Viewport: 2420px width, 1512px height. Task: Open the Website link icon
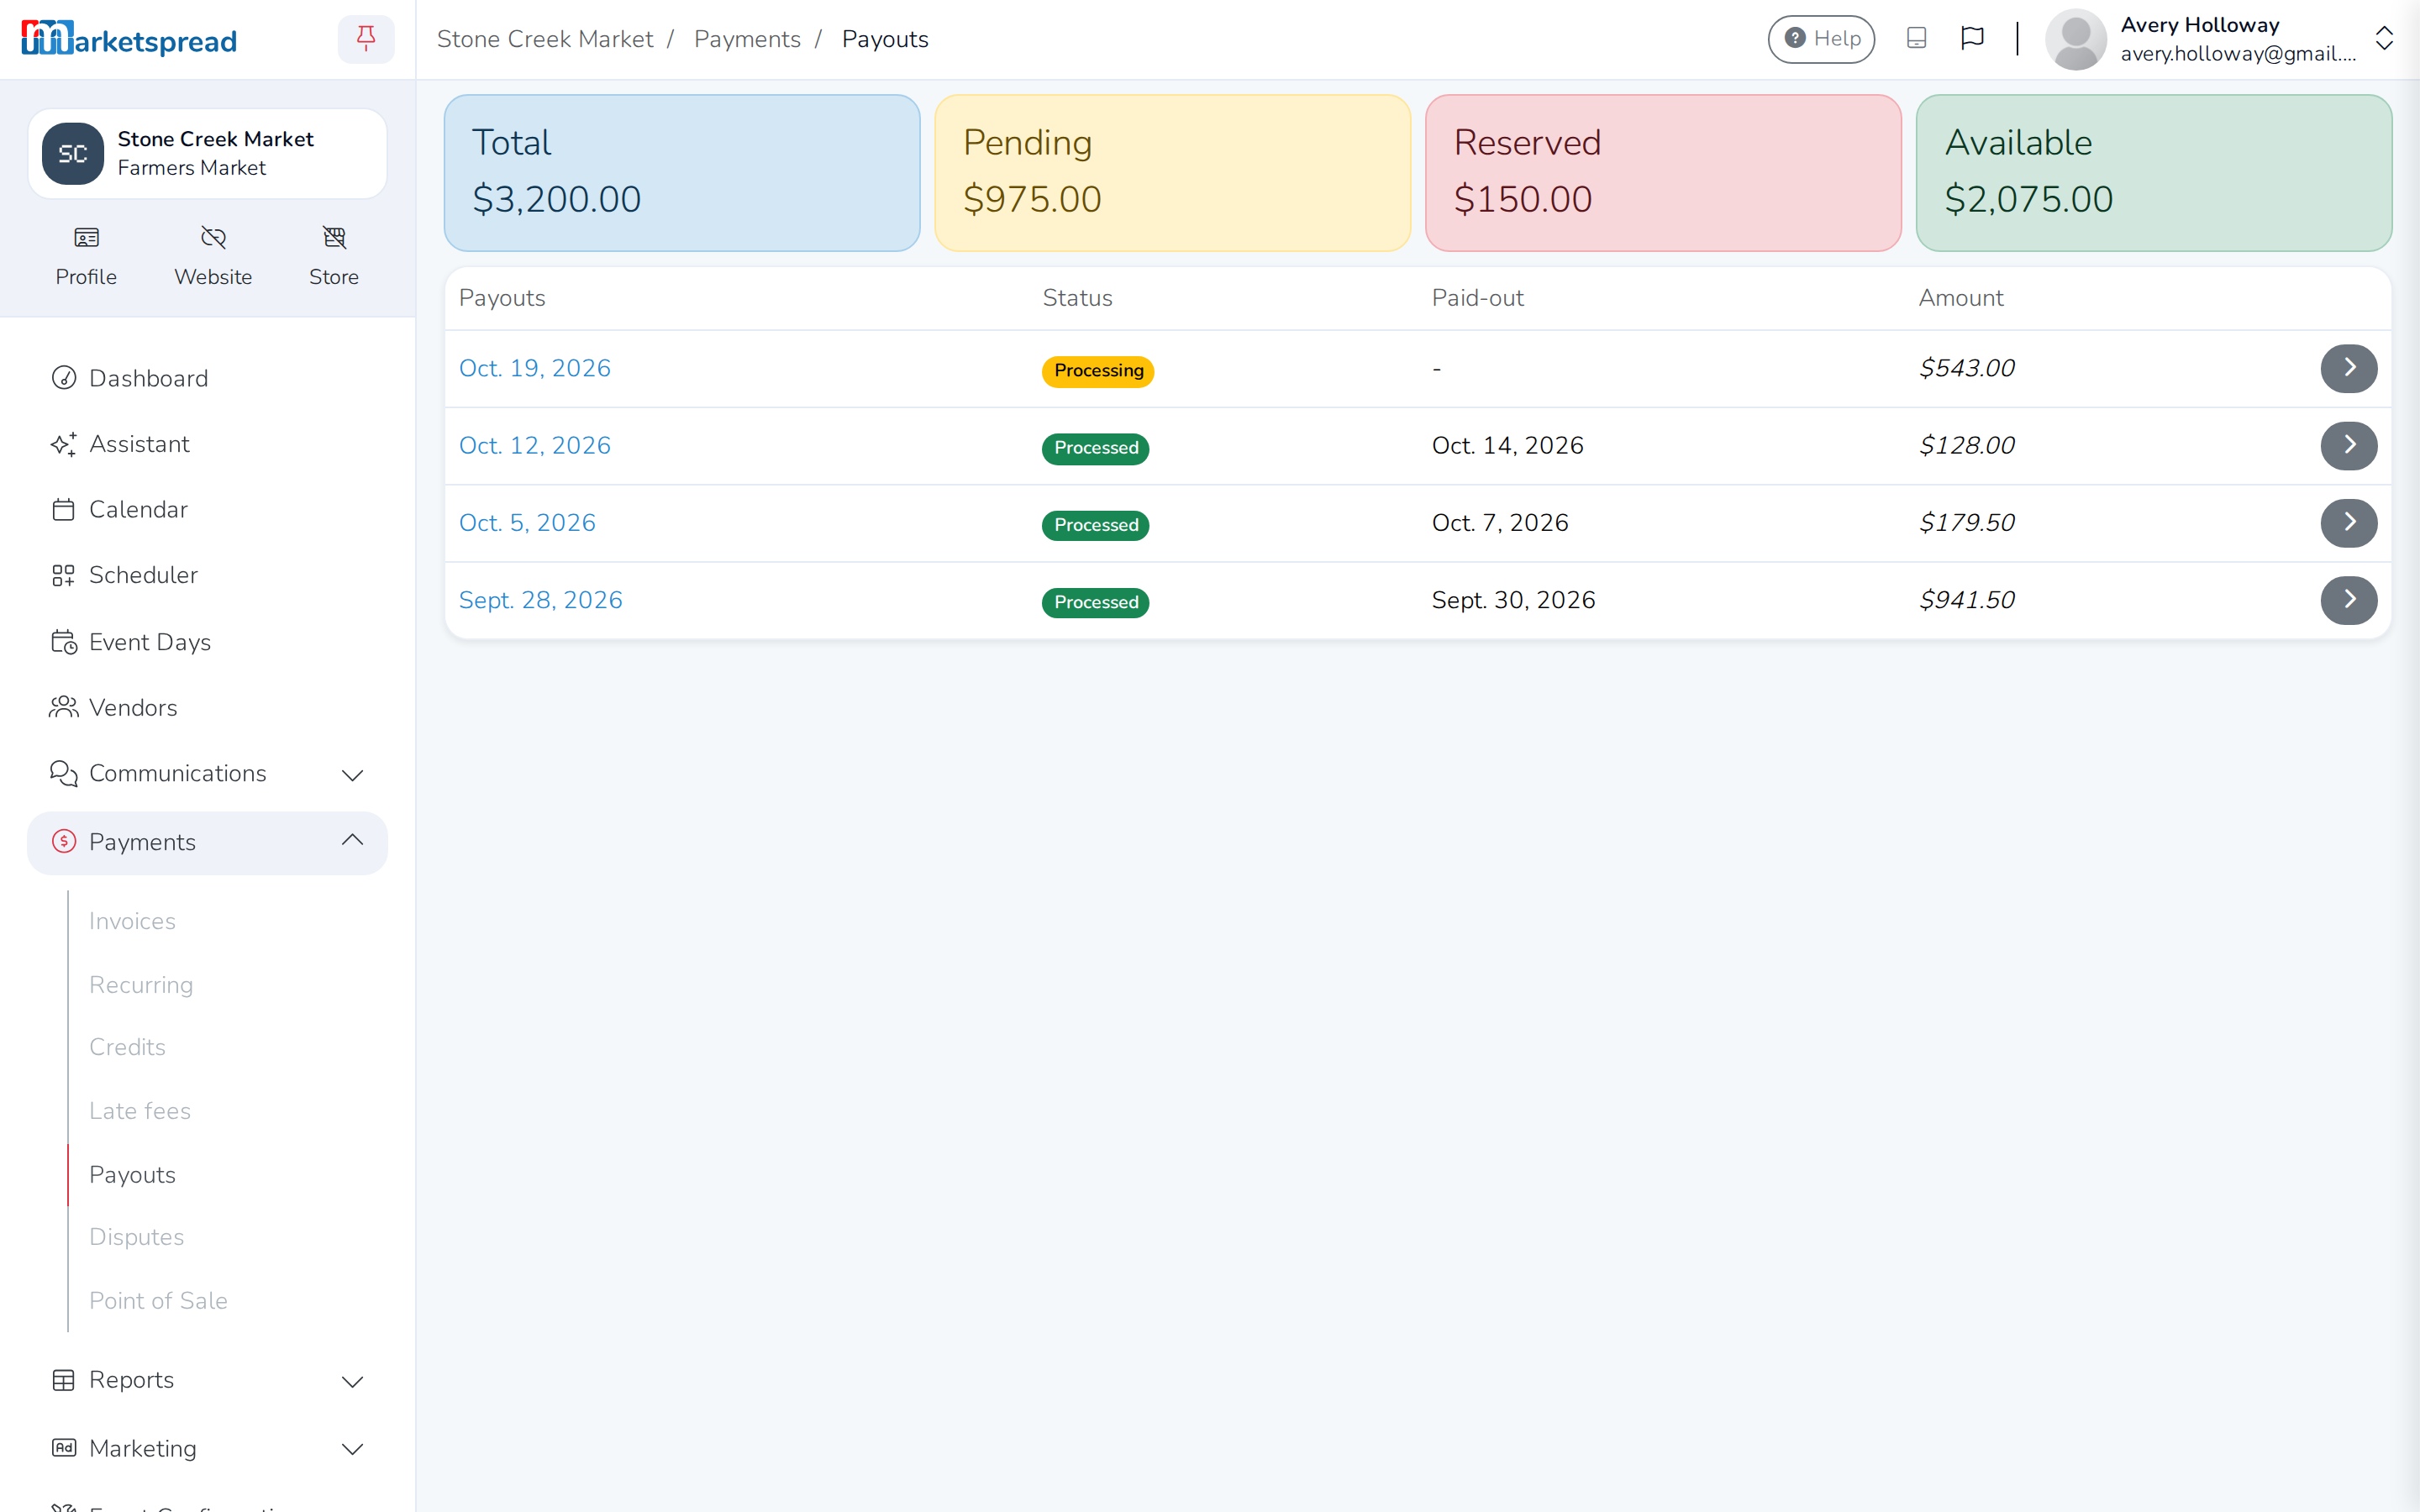(213, 256)
